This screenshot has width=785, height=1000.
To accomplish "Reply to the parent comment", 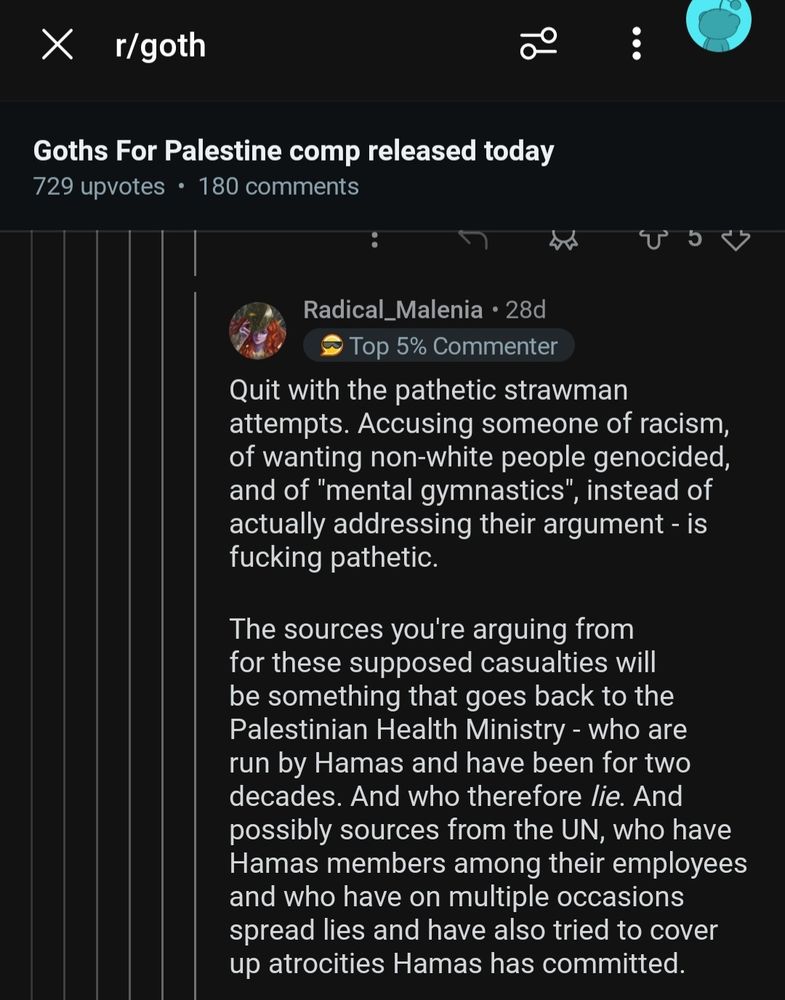I will pyautogui.click(x=472, y=240).
